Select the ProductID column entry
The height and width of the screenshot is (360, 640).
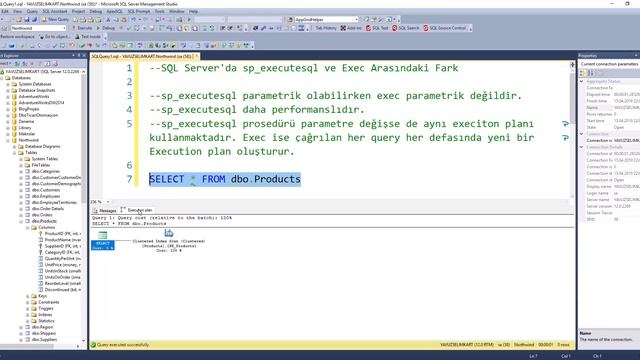tap(62, 233)
